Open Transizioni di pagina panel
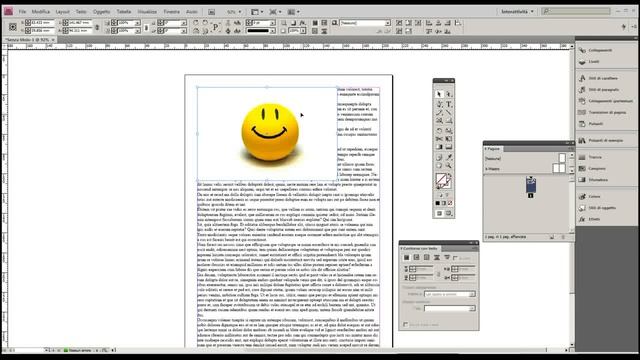This screenshot has width=640, height=360. click(607, 112)
